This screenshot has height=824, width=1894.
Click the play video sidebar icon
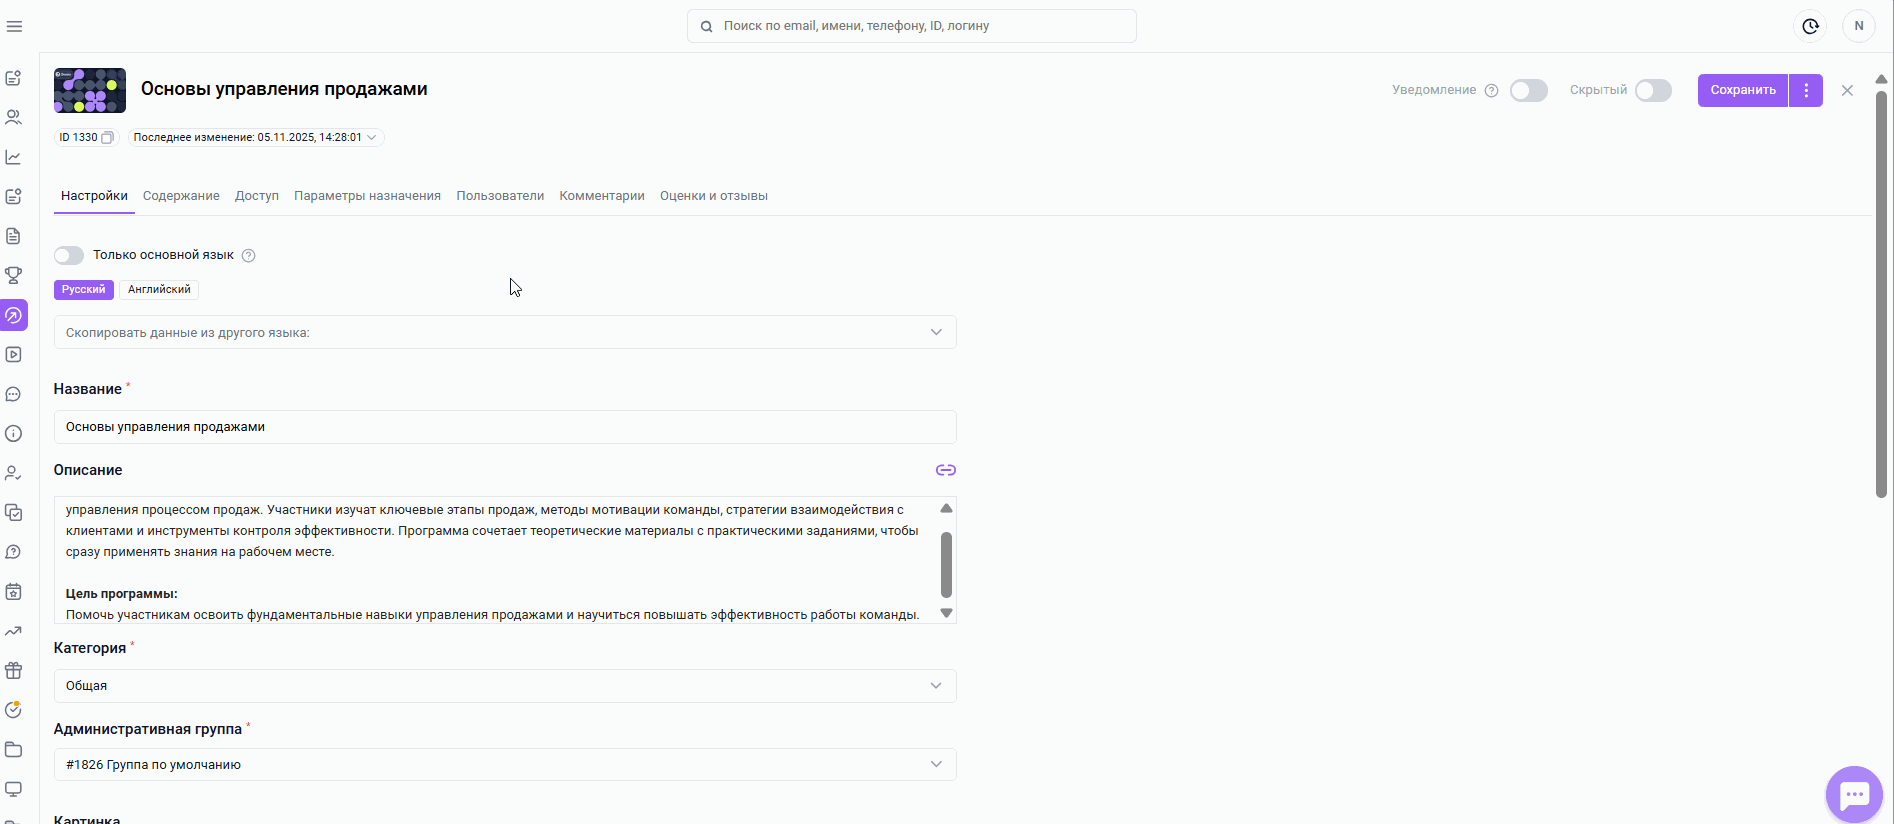tap(14, 354)
